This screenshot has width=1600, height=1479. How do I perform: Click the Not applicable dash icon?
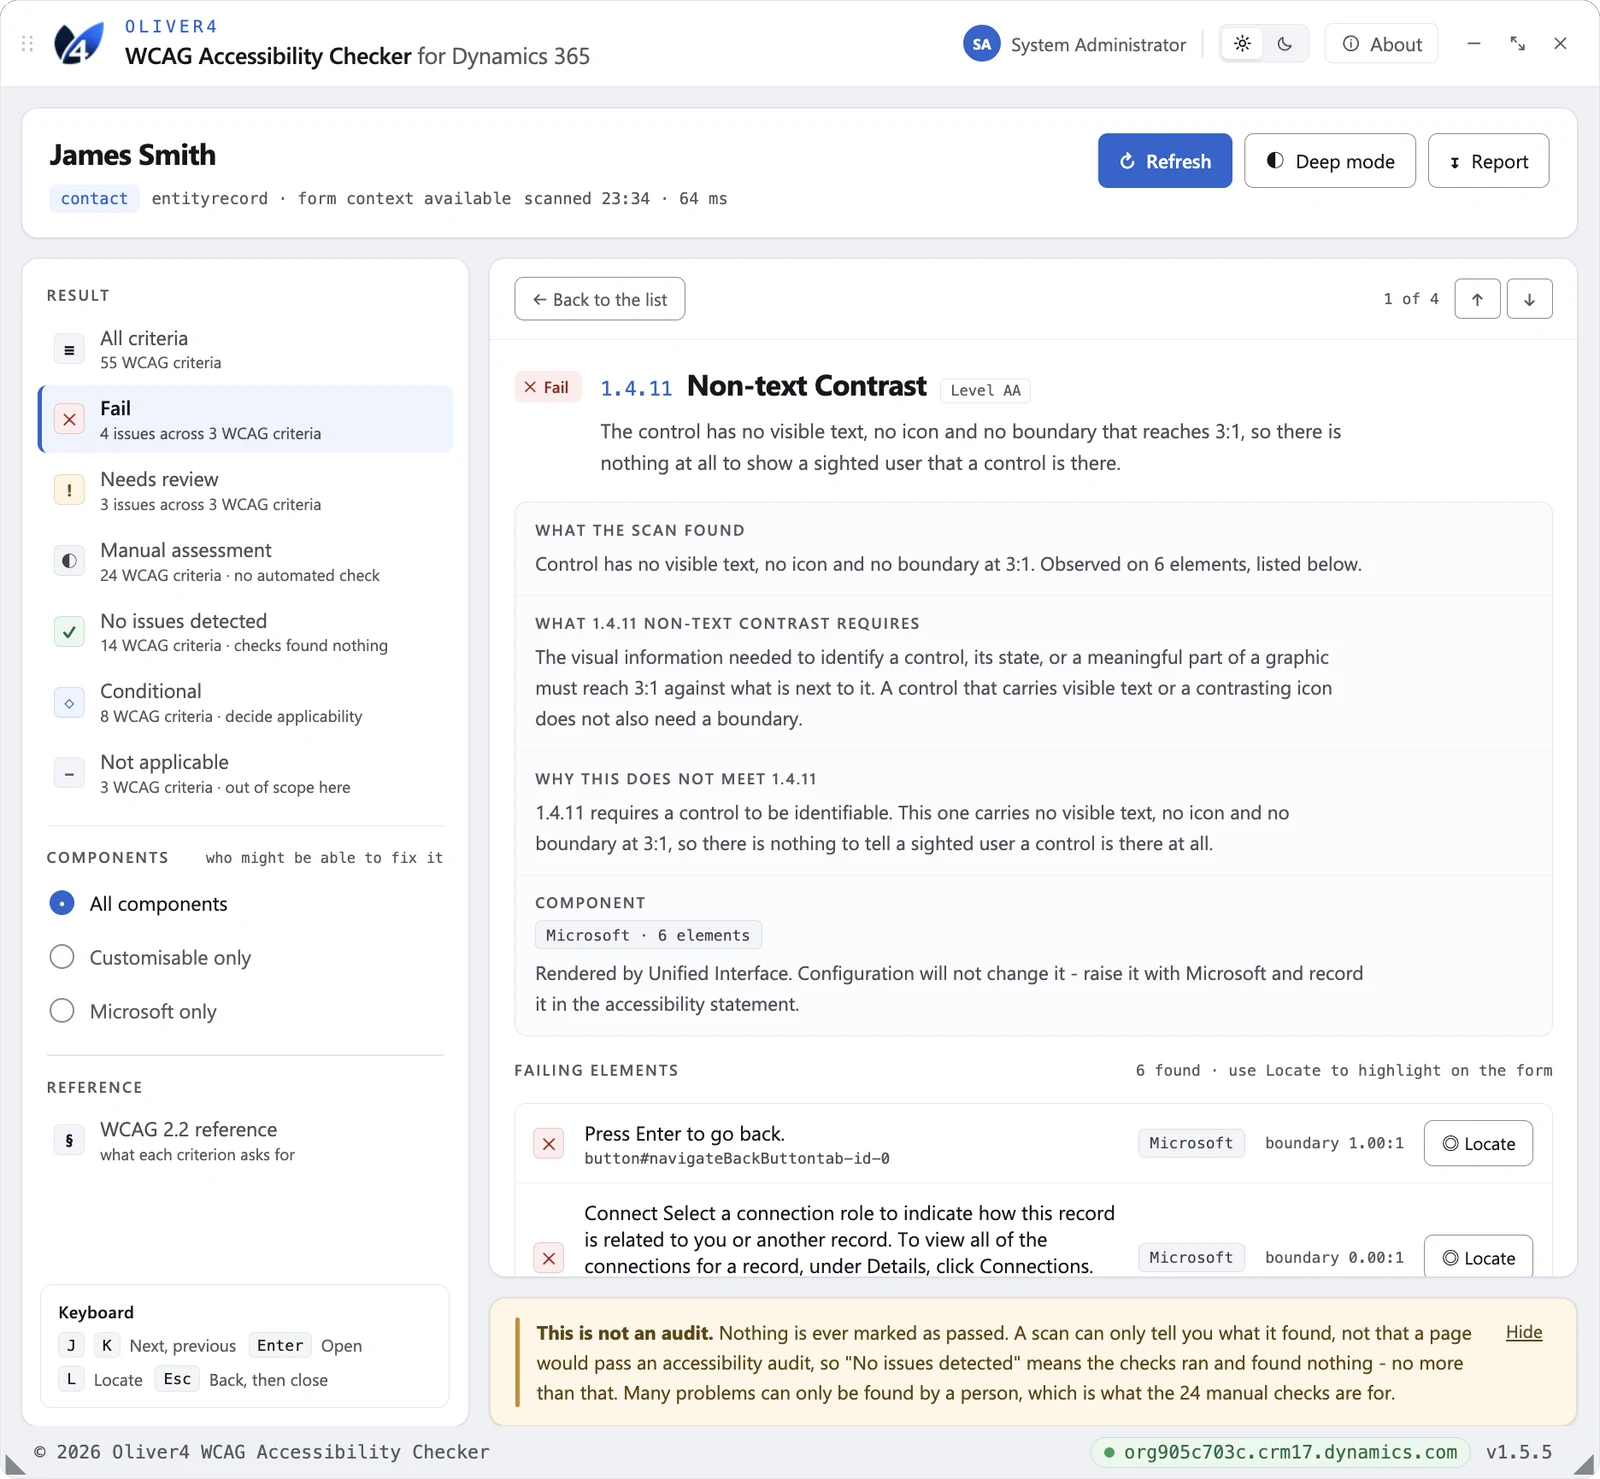tap(69, 774)
